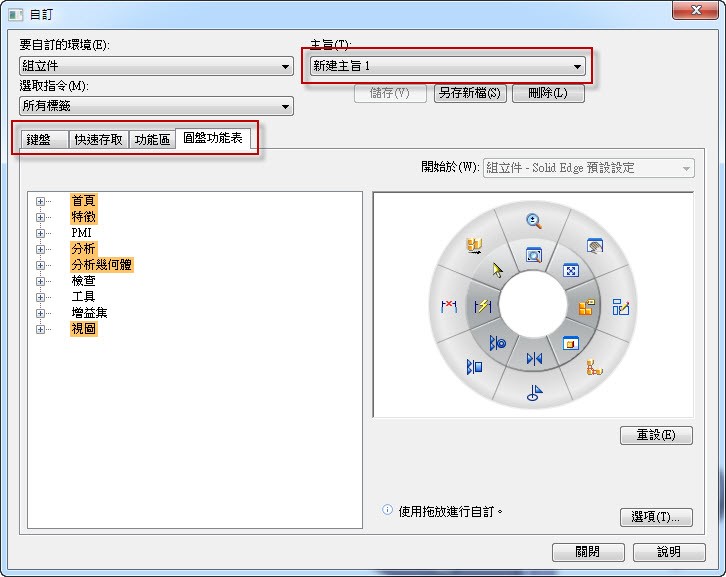Click the 關閉 button
This screenshot has width=726, height=577.
[x=588, y=552]
